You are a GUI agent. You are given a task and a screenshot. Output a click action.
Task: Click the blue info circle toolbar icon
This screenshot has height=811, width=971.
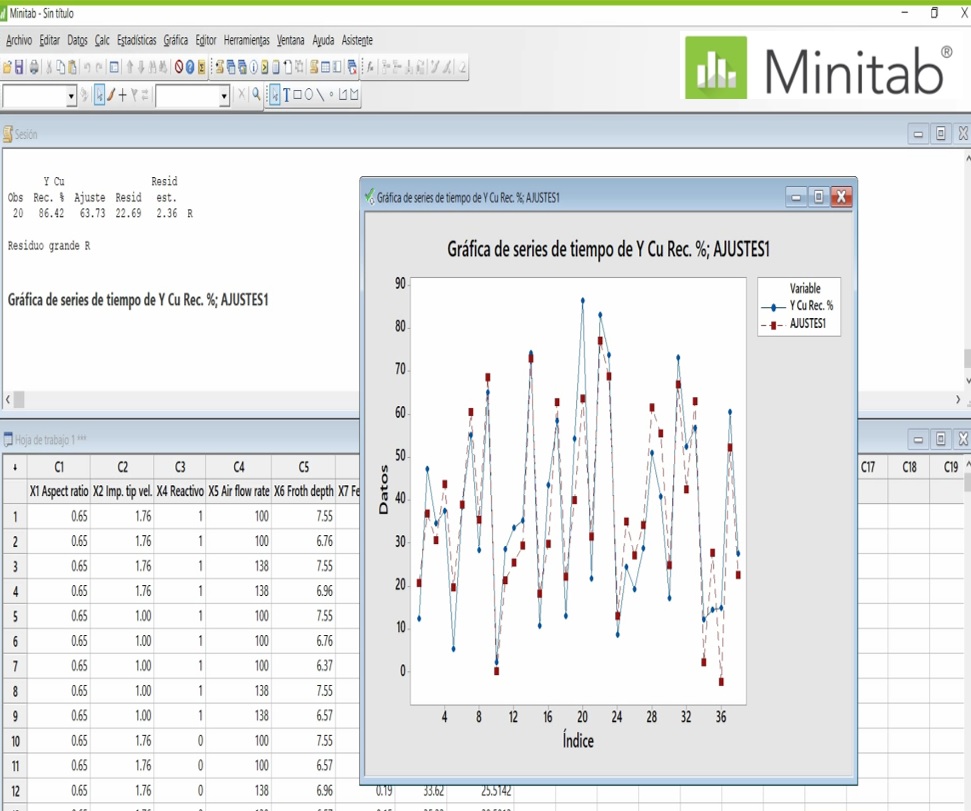tap(254, 67)
